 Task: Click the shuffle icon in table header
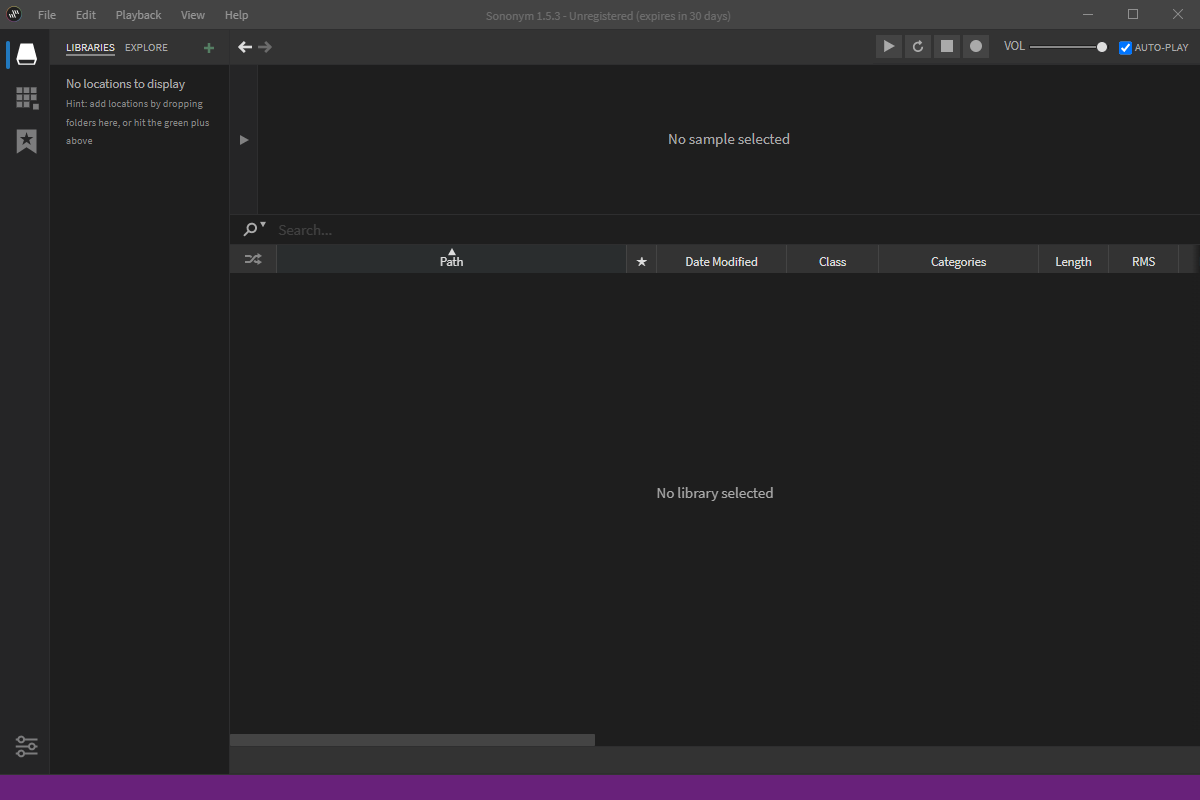[253, 260]
